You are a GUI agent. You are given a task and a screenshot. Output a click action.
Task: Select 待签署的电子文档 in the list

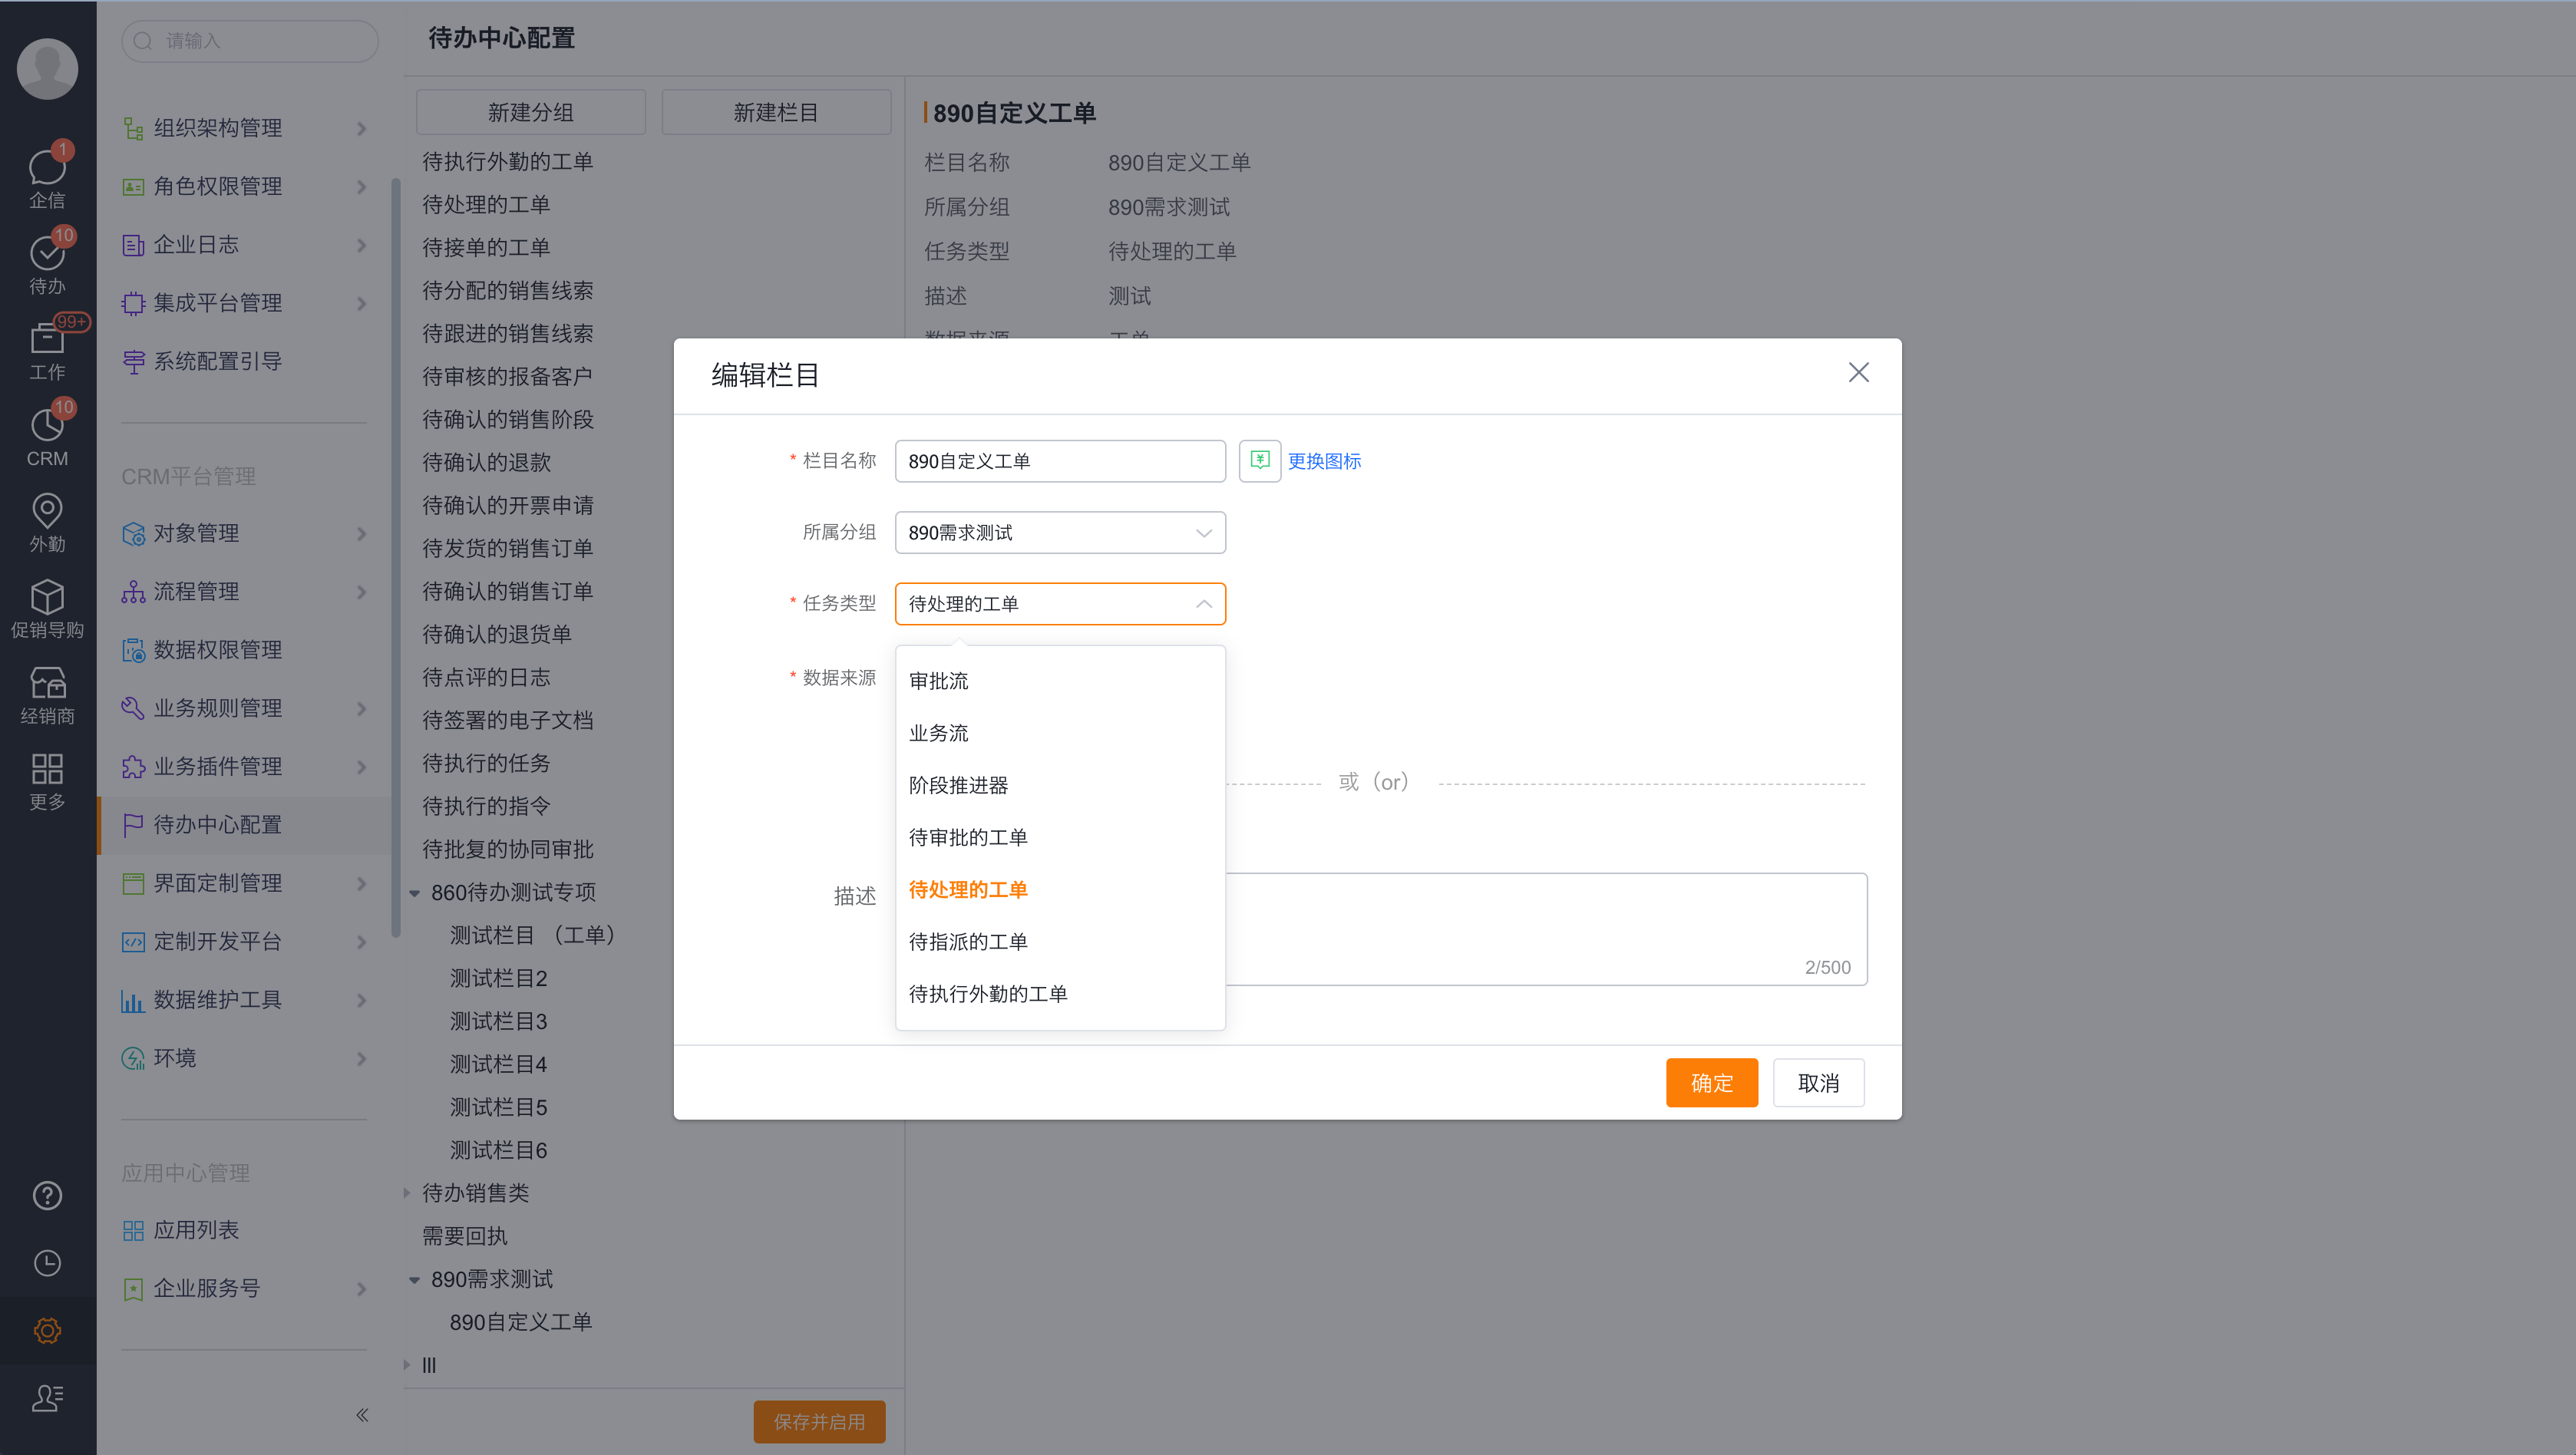(x=507, y=720)
